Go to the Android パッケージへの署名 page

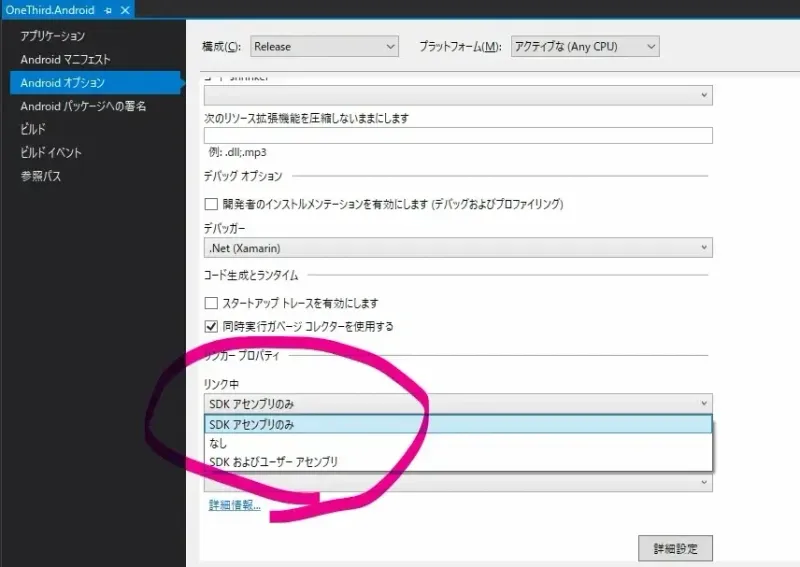coord(83,106)
